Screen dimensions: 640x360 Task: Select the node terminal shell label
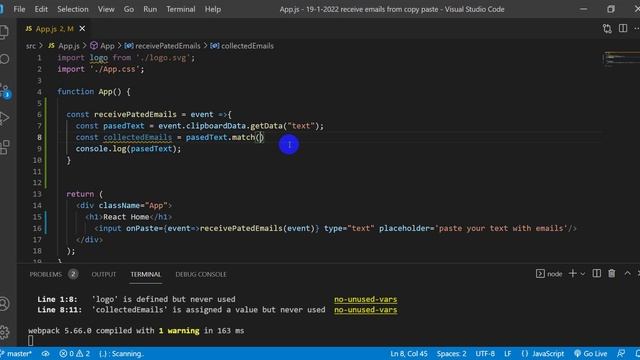549,274
